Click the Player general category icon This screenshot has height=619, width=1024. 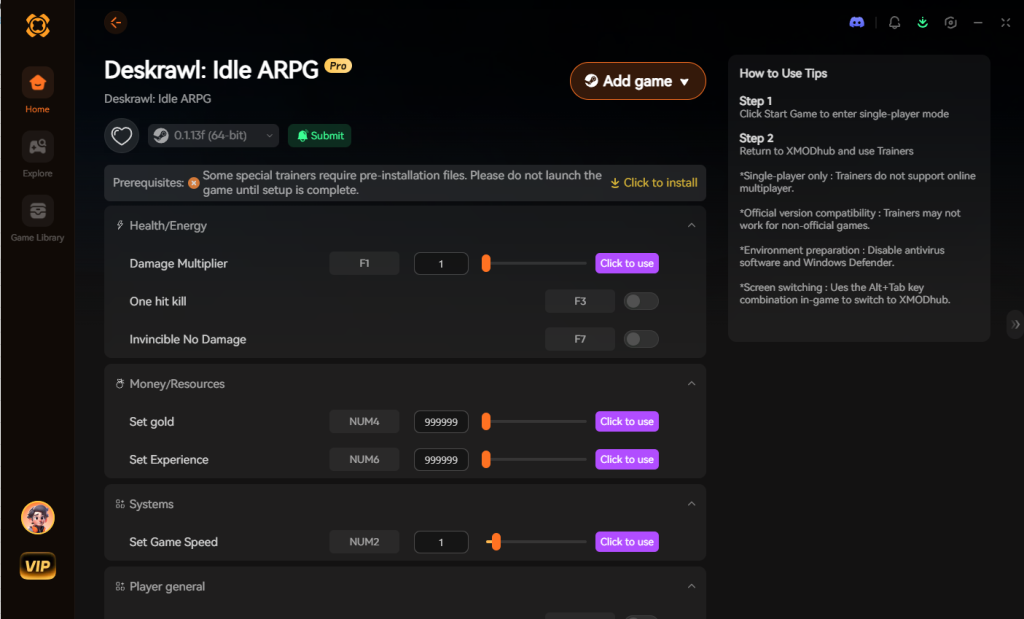[x=120, y=586]
